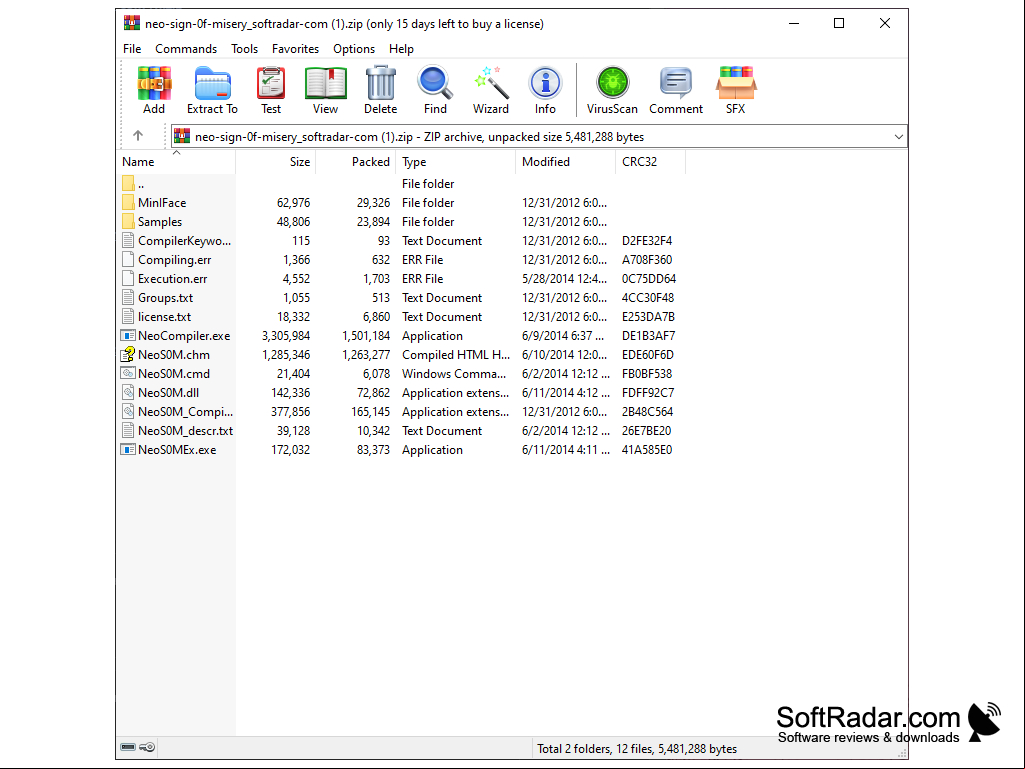Click the Compiling.err file icon
The image size is (1025, 769).
128,260
